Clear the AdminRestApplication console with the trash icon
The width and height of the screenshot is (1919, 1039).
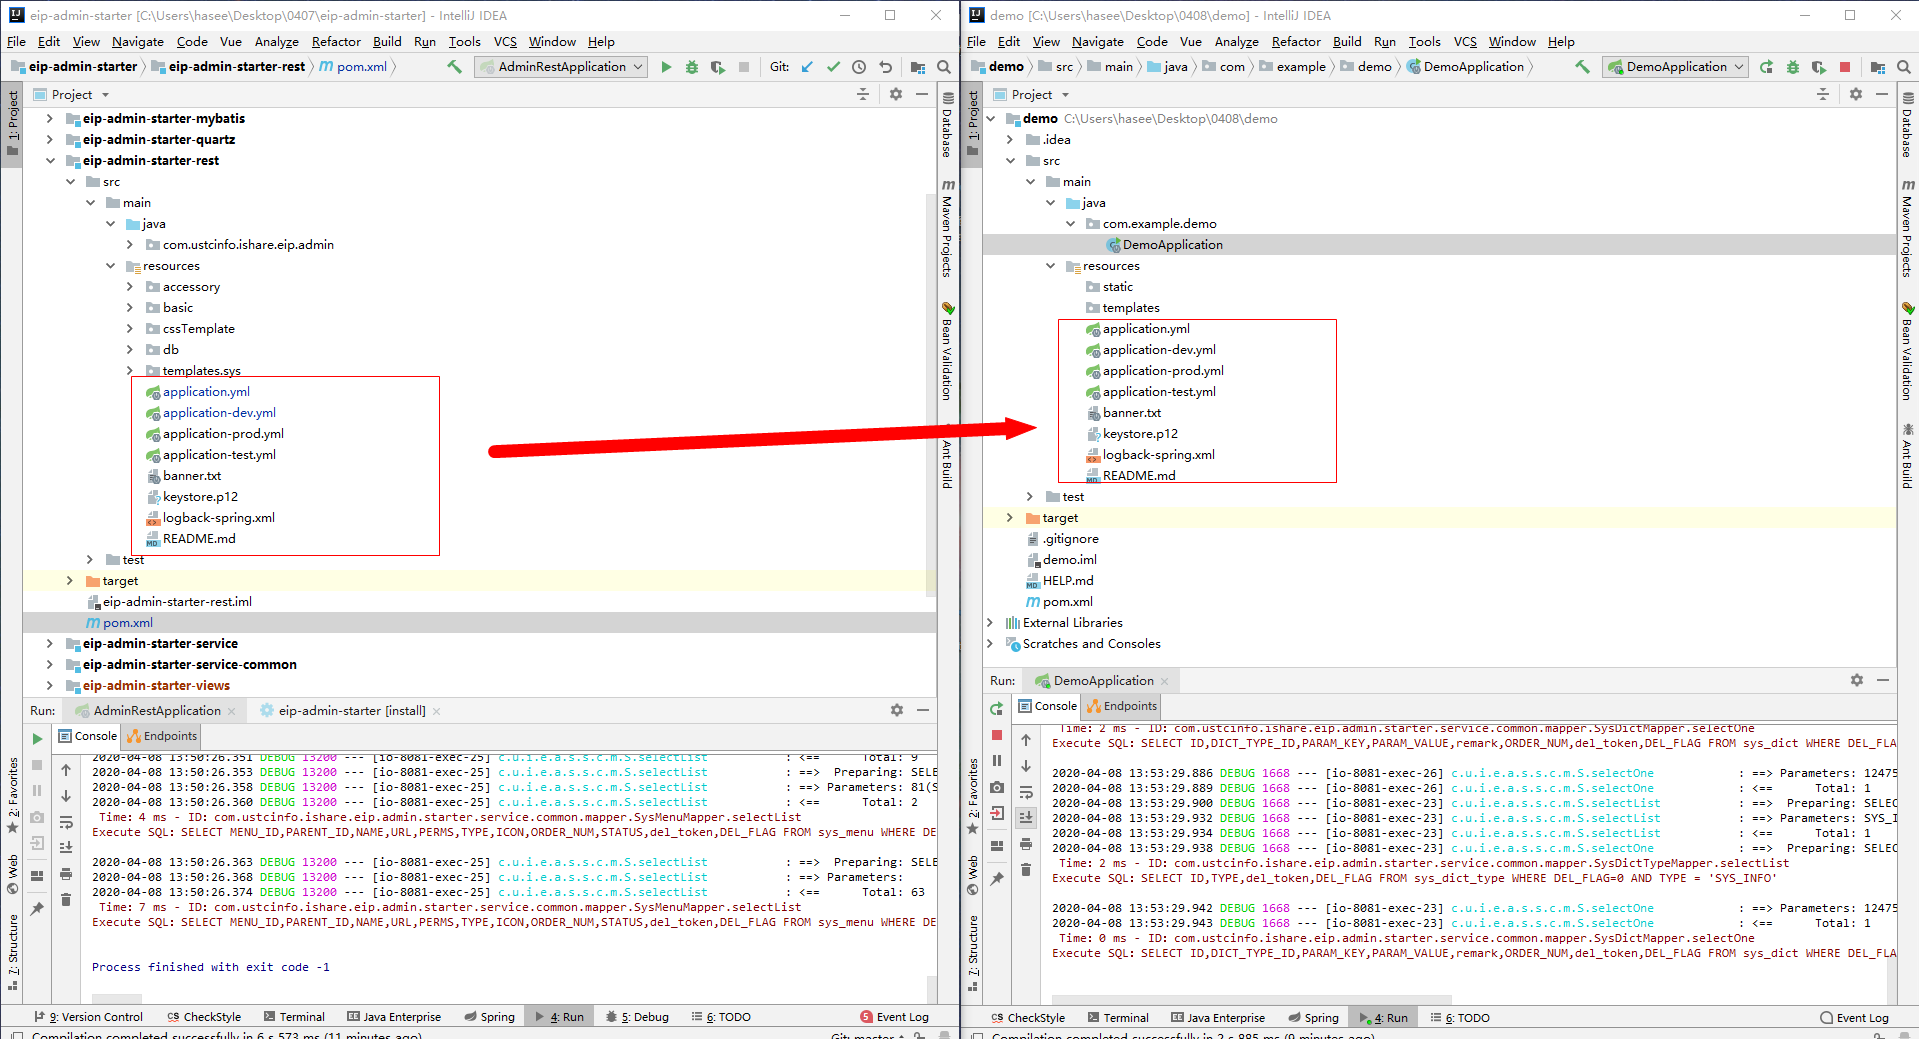pos(66,900)
